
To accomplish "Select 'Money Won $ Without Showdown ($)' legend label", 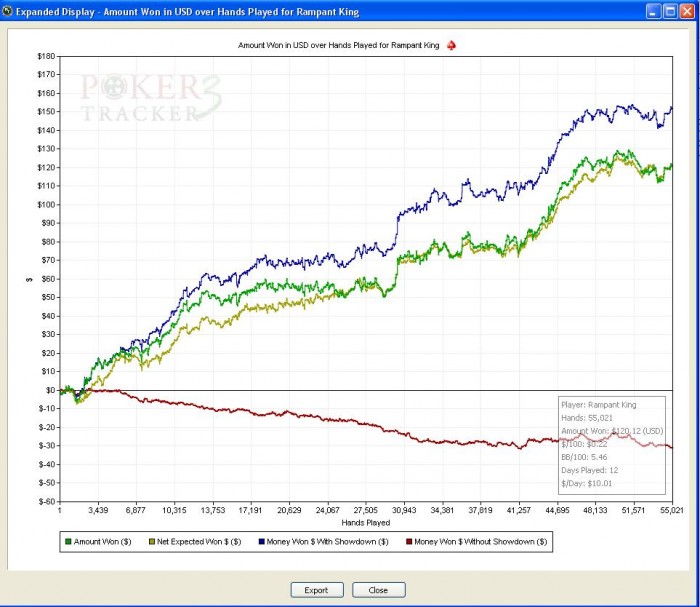I will tap(481, 542).
